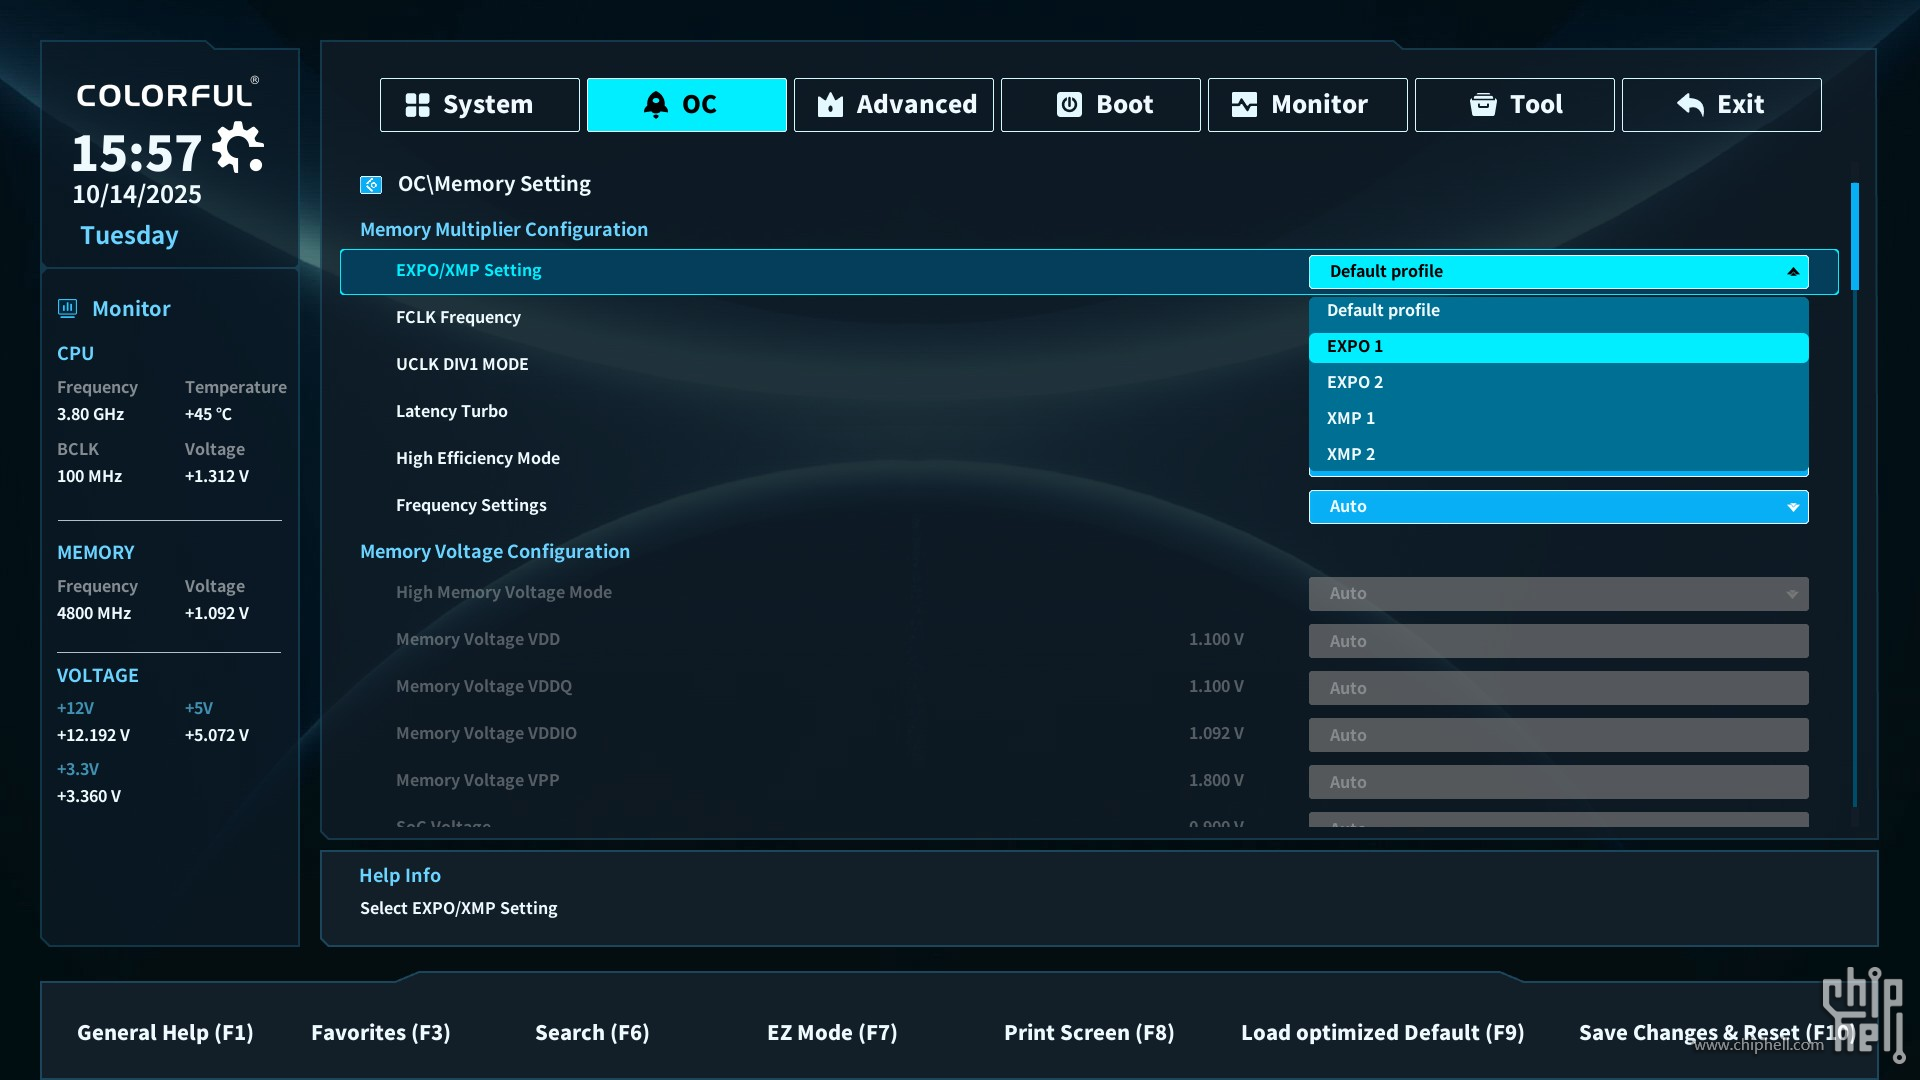
Task: Collapse the EXPO/XMP Setting dropdown arrow
Action: pyautogui.click(x=1792, y=272)
